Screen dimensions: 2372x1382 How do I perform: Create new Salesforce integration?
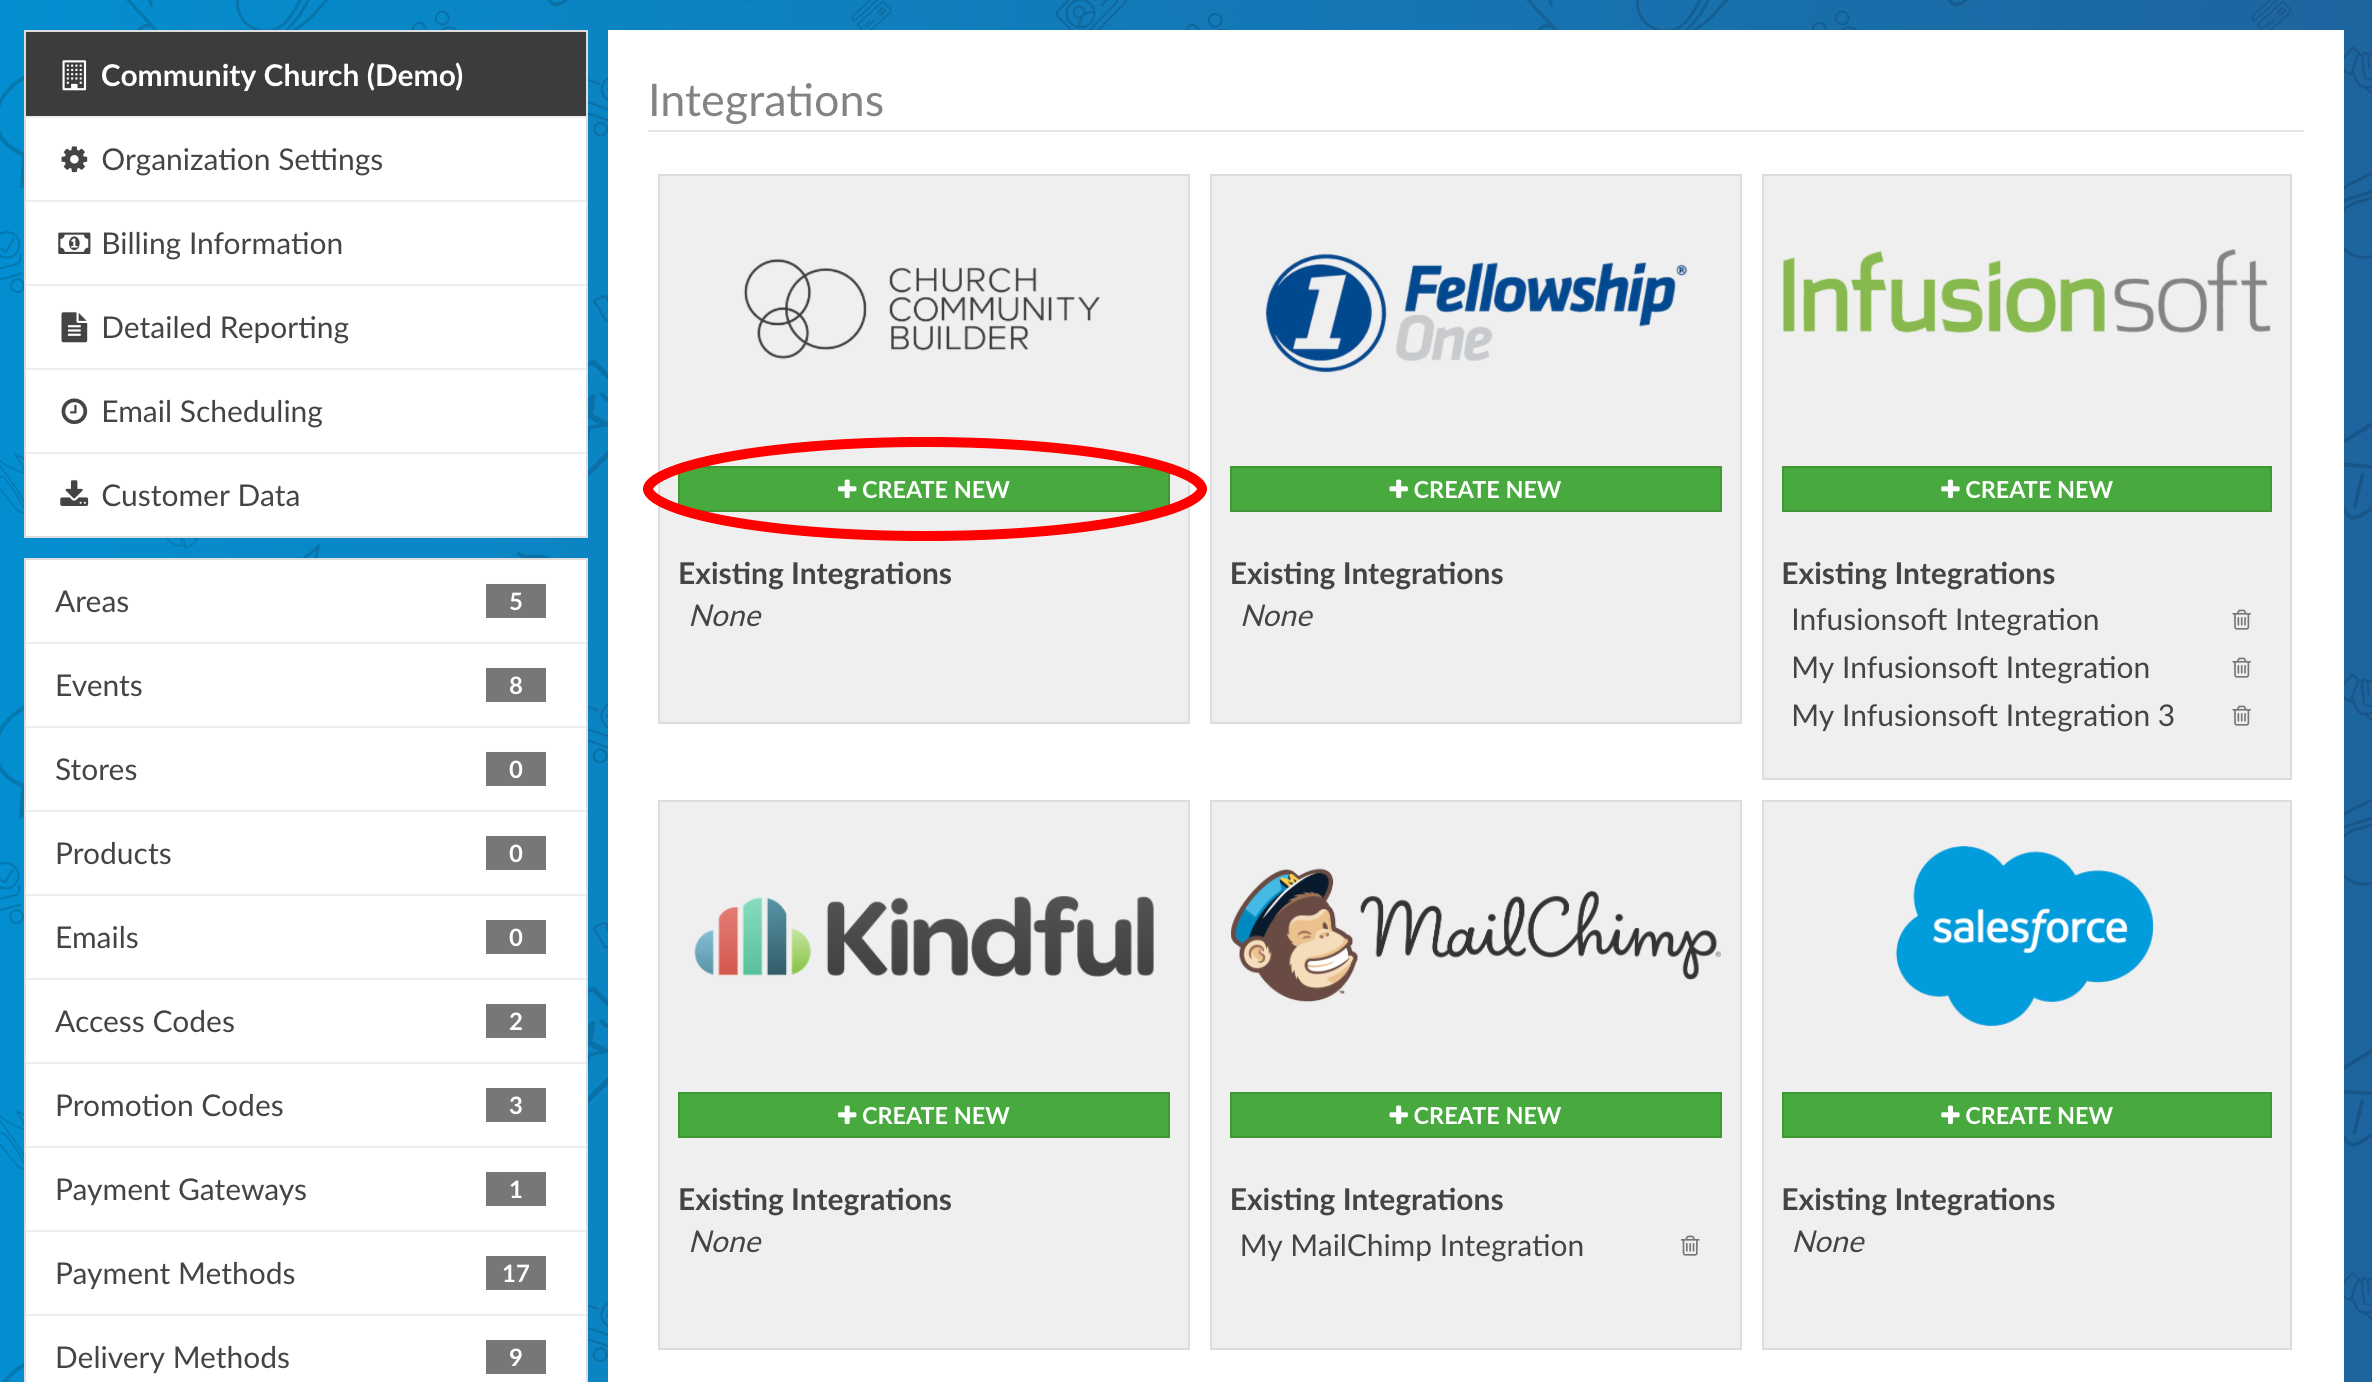(x=2026, y=1116)
